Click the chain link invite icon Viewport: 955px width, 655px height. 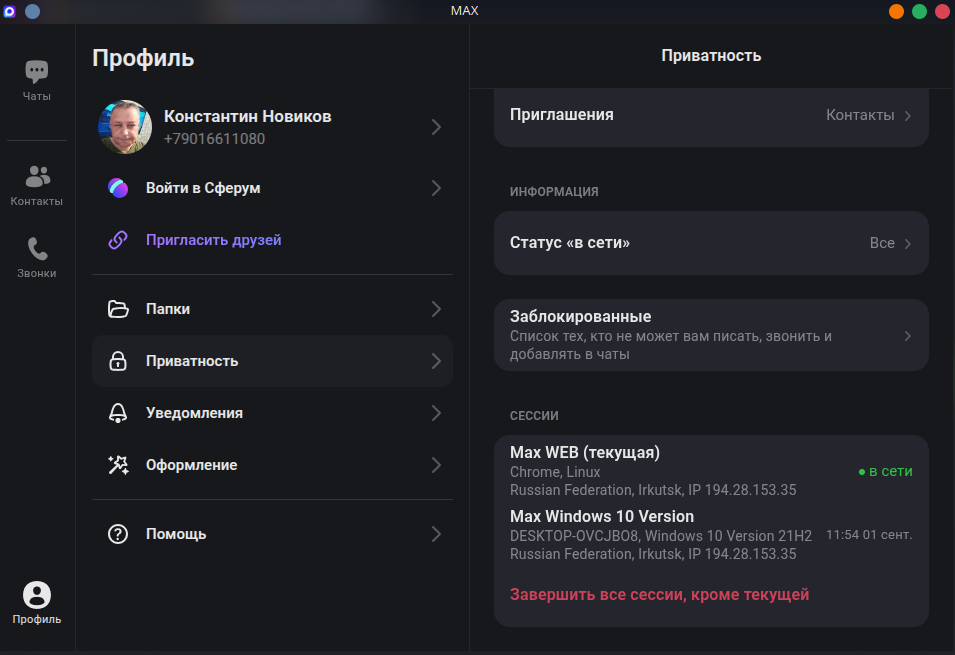coord(118,240)
